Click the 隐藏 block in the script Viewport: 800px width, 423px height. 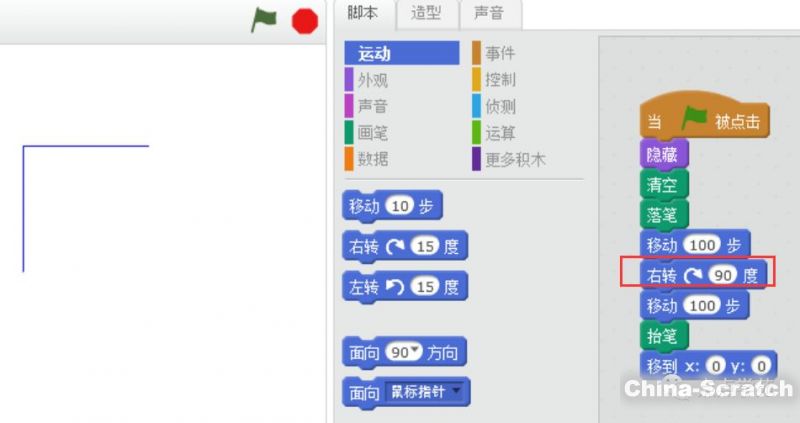click(x=663, y=155)
